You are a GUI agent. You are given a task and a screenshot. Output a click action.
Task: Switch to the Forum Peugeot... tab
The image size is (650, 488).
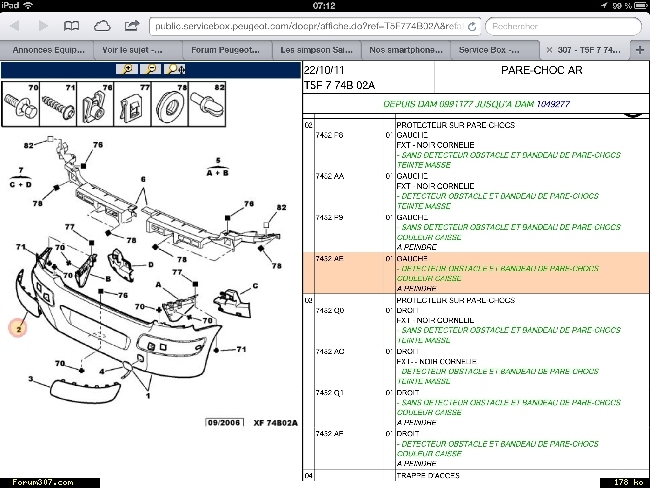pyautogui.click(x=226, y=50)
